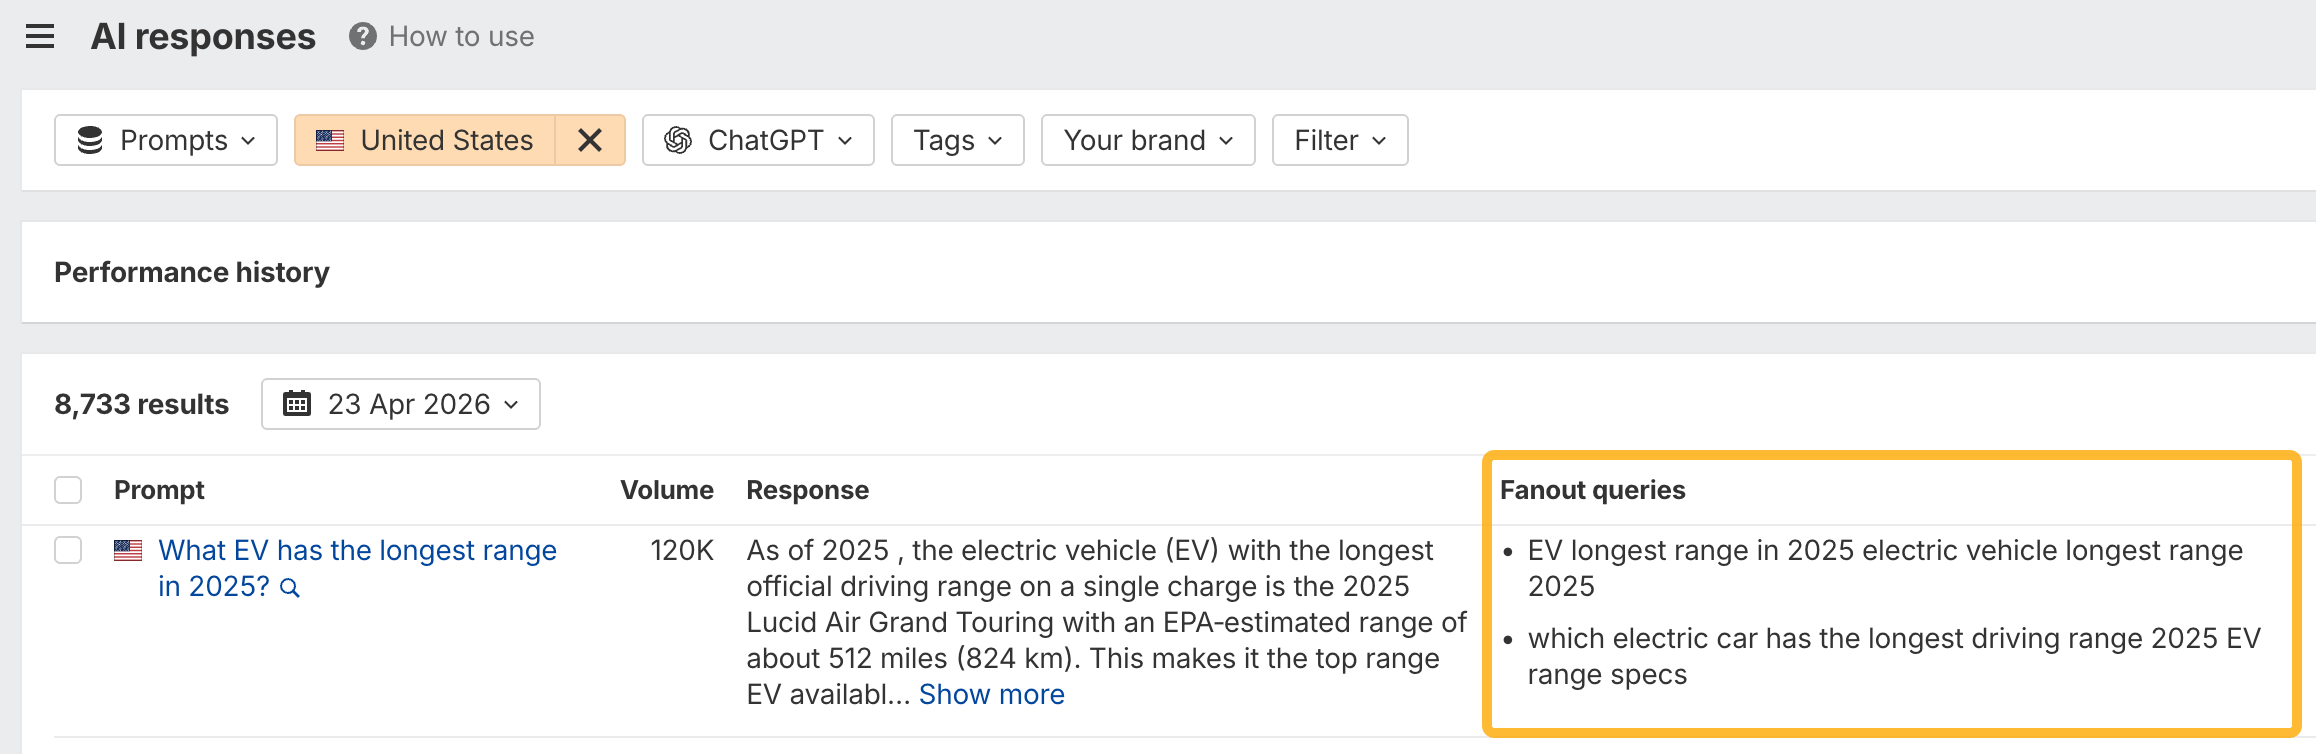This screenshot has width=2316, height=754.
Task: Open the Tags dropdown
Action: 956,140
